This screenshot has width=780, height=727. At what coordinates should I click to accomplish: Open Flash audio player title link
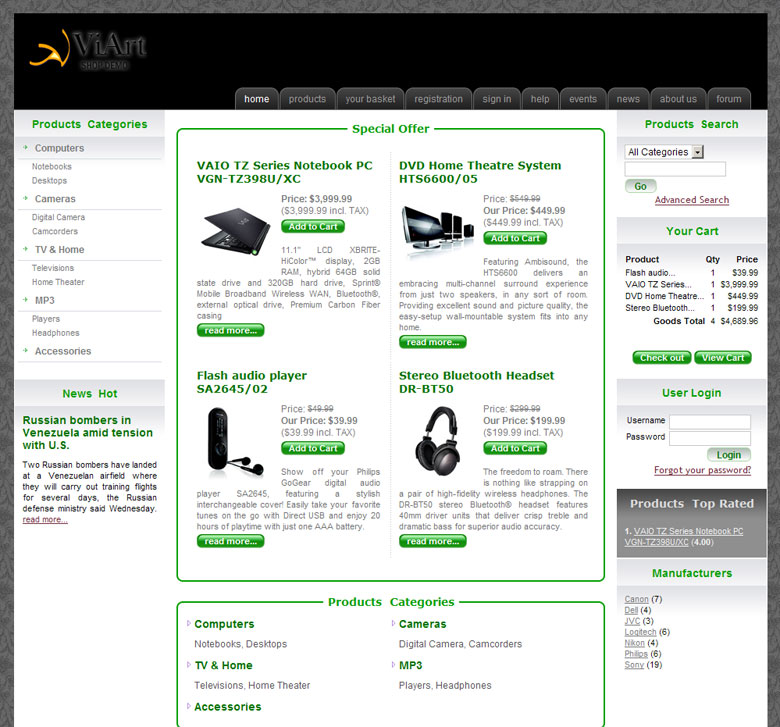(x=252, y=382)
